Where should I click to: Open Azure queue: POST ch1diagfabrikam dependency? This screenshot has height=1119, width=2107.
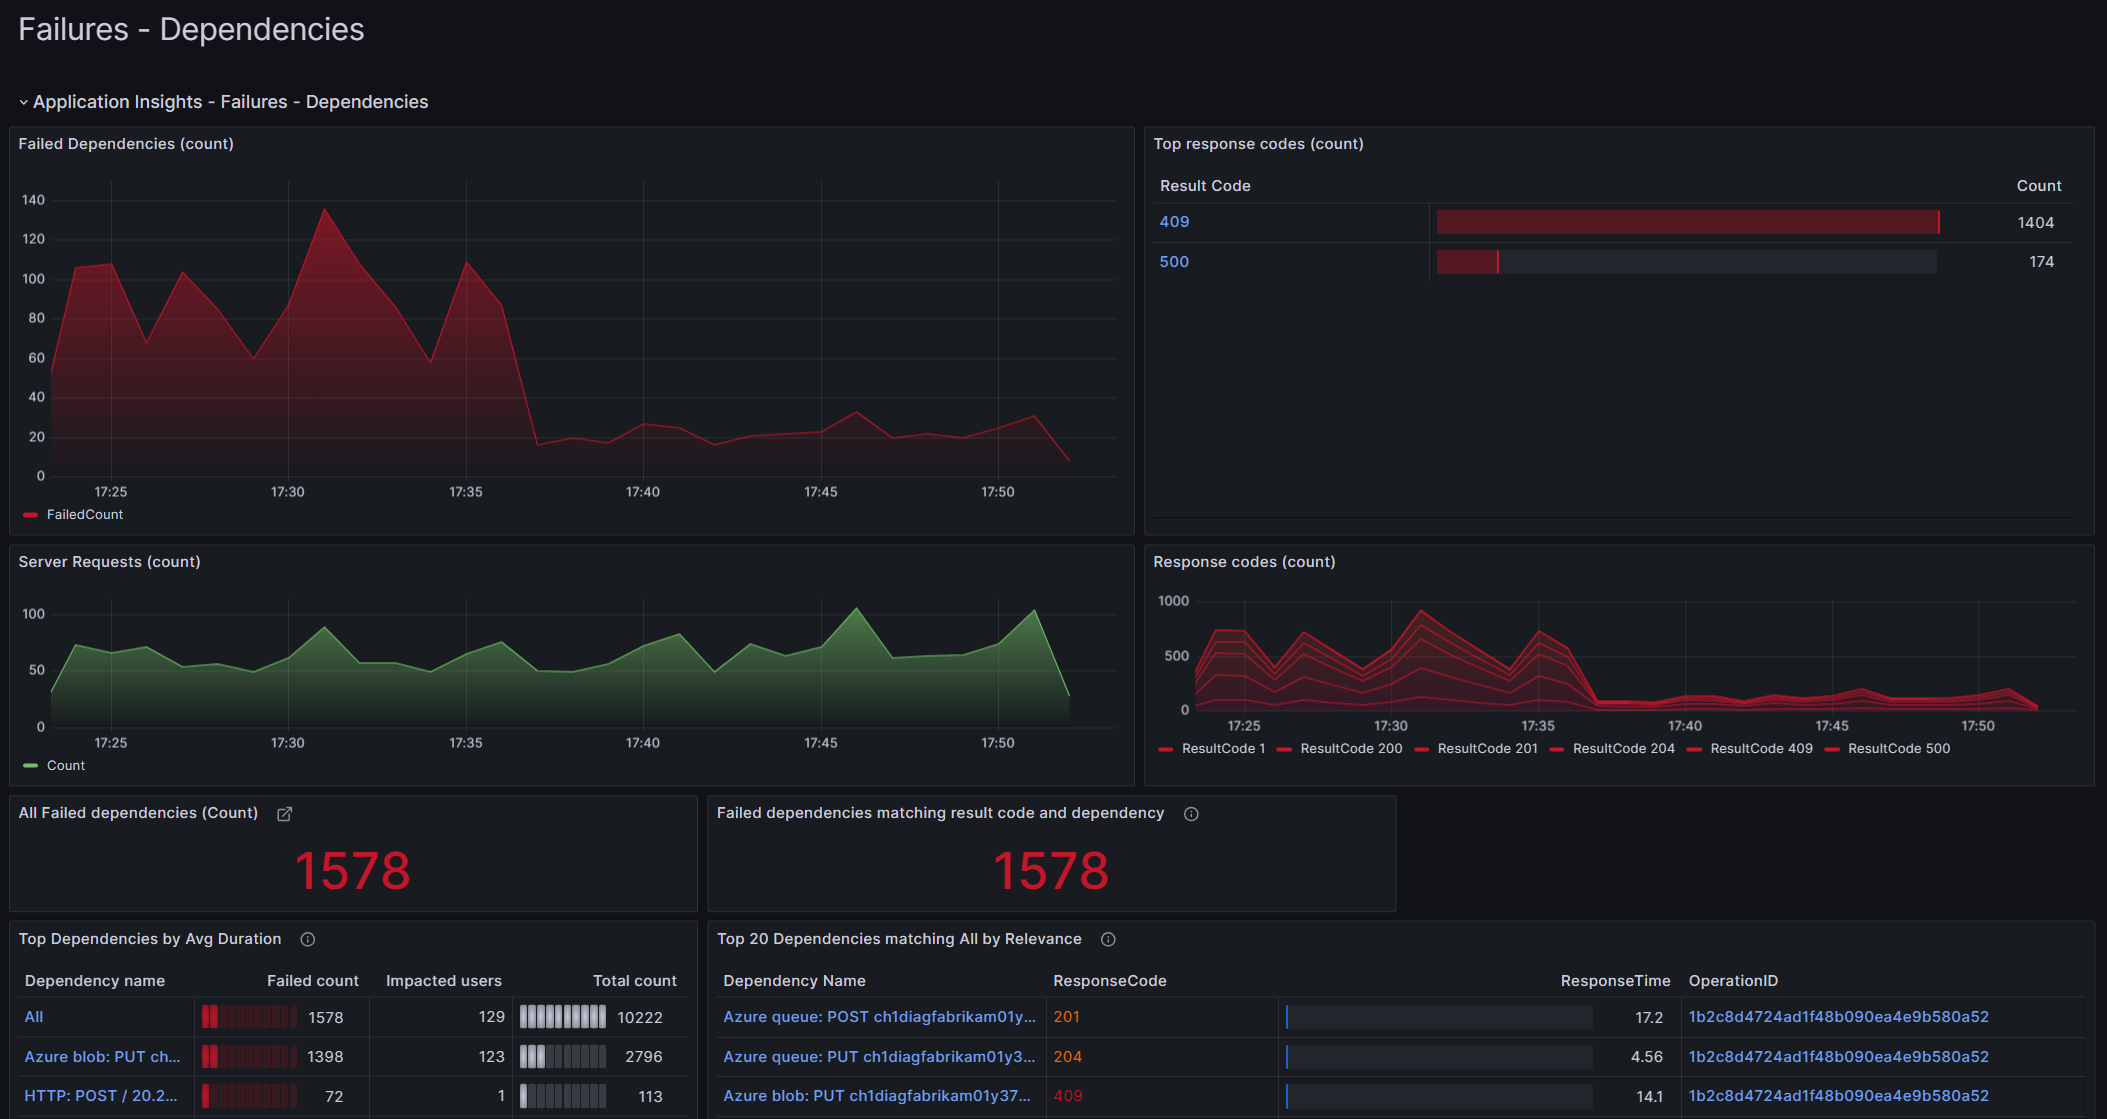point(879,1017)
